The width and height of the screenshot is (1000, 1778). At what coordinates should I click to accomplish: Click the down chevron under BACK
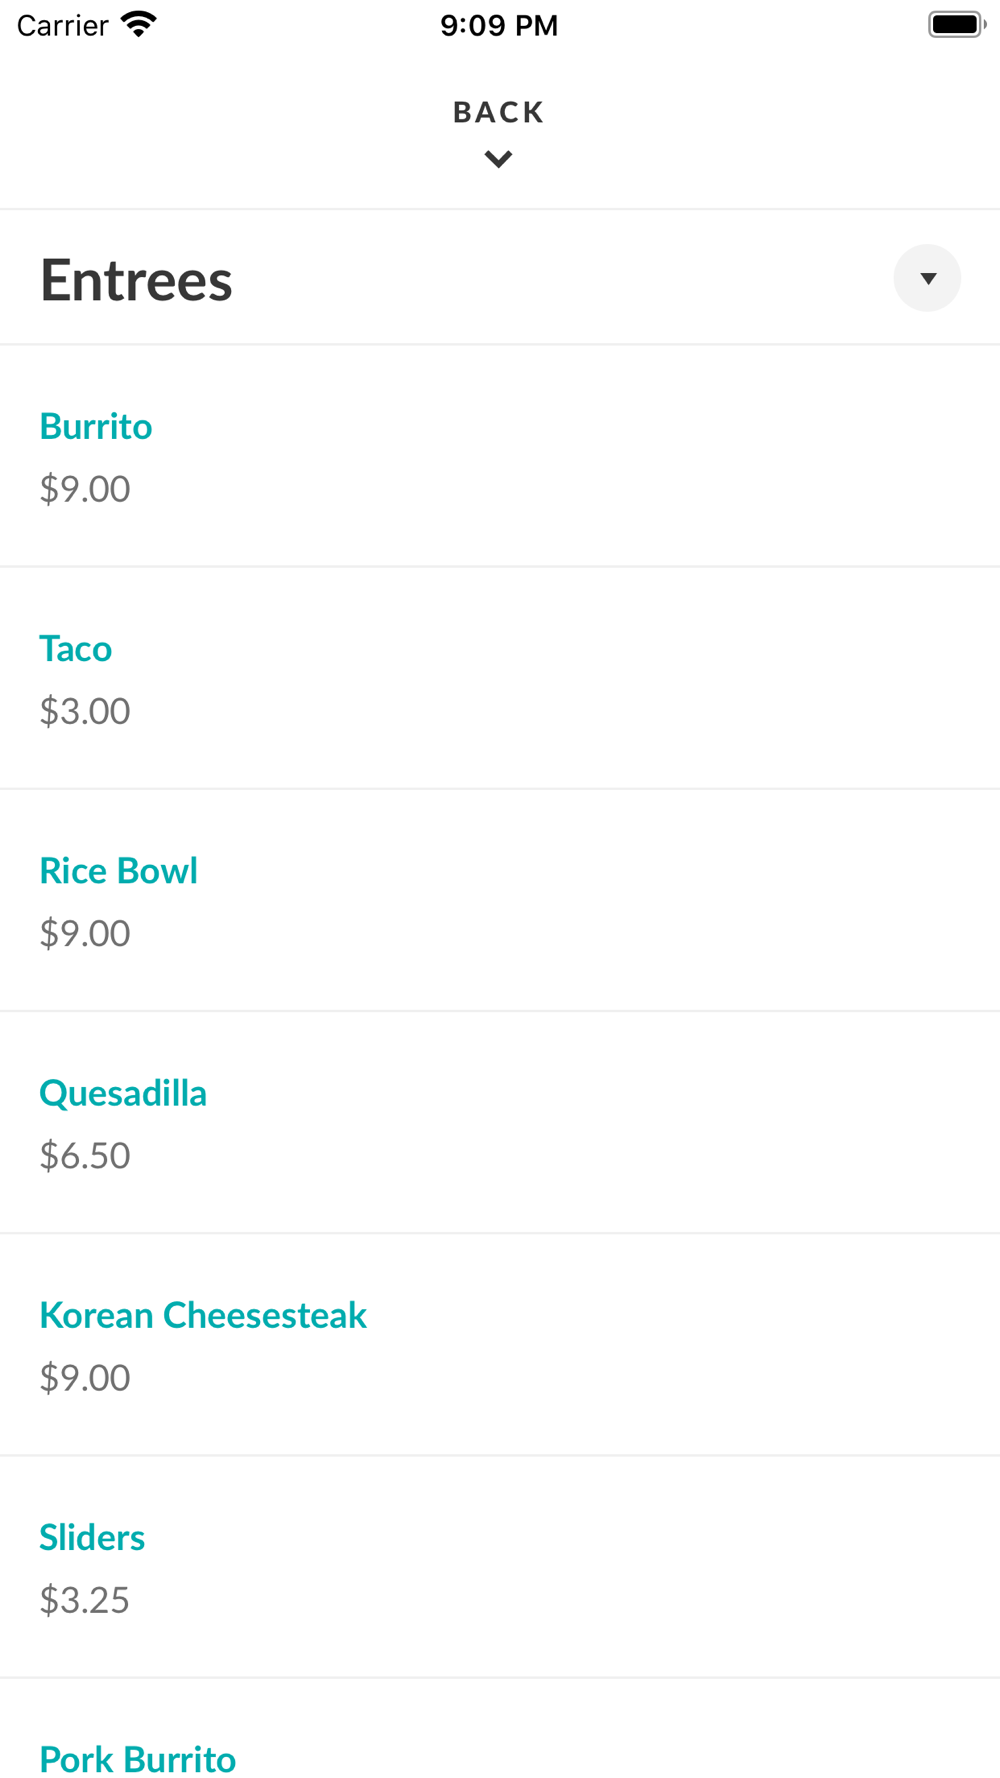pyautogui.click(x=498, y=159)
